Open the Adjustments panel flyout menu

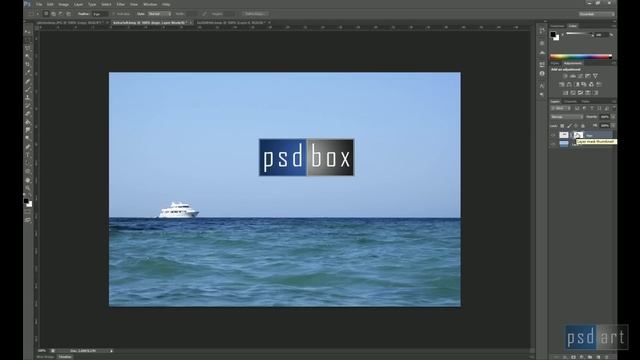pos(613,63)
